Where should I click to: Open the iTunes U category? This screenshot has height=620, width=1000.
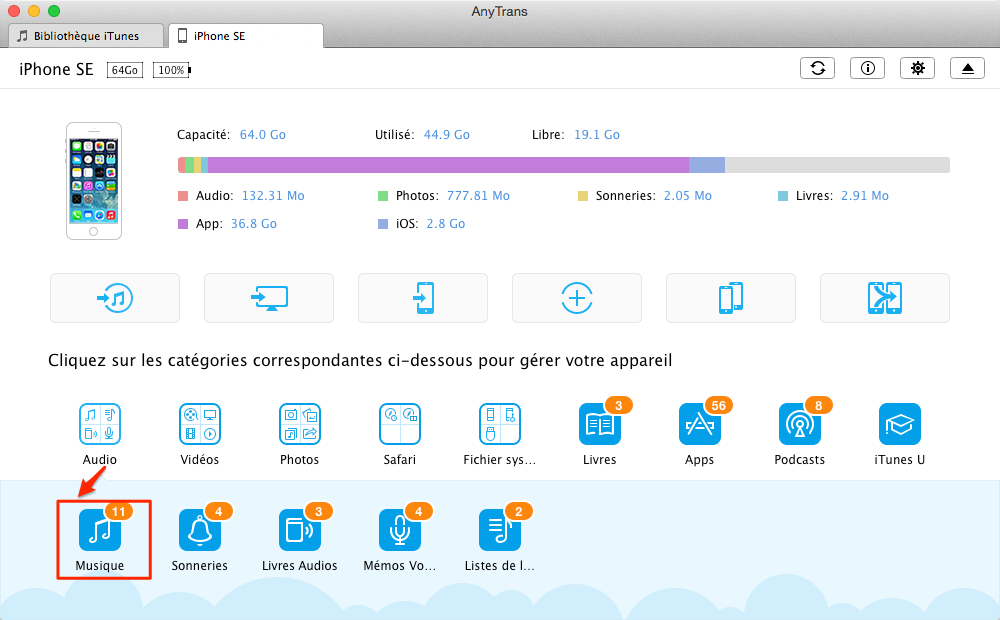pos(900,424)
